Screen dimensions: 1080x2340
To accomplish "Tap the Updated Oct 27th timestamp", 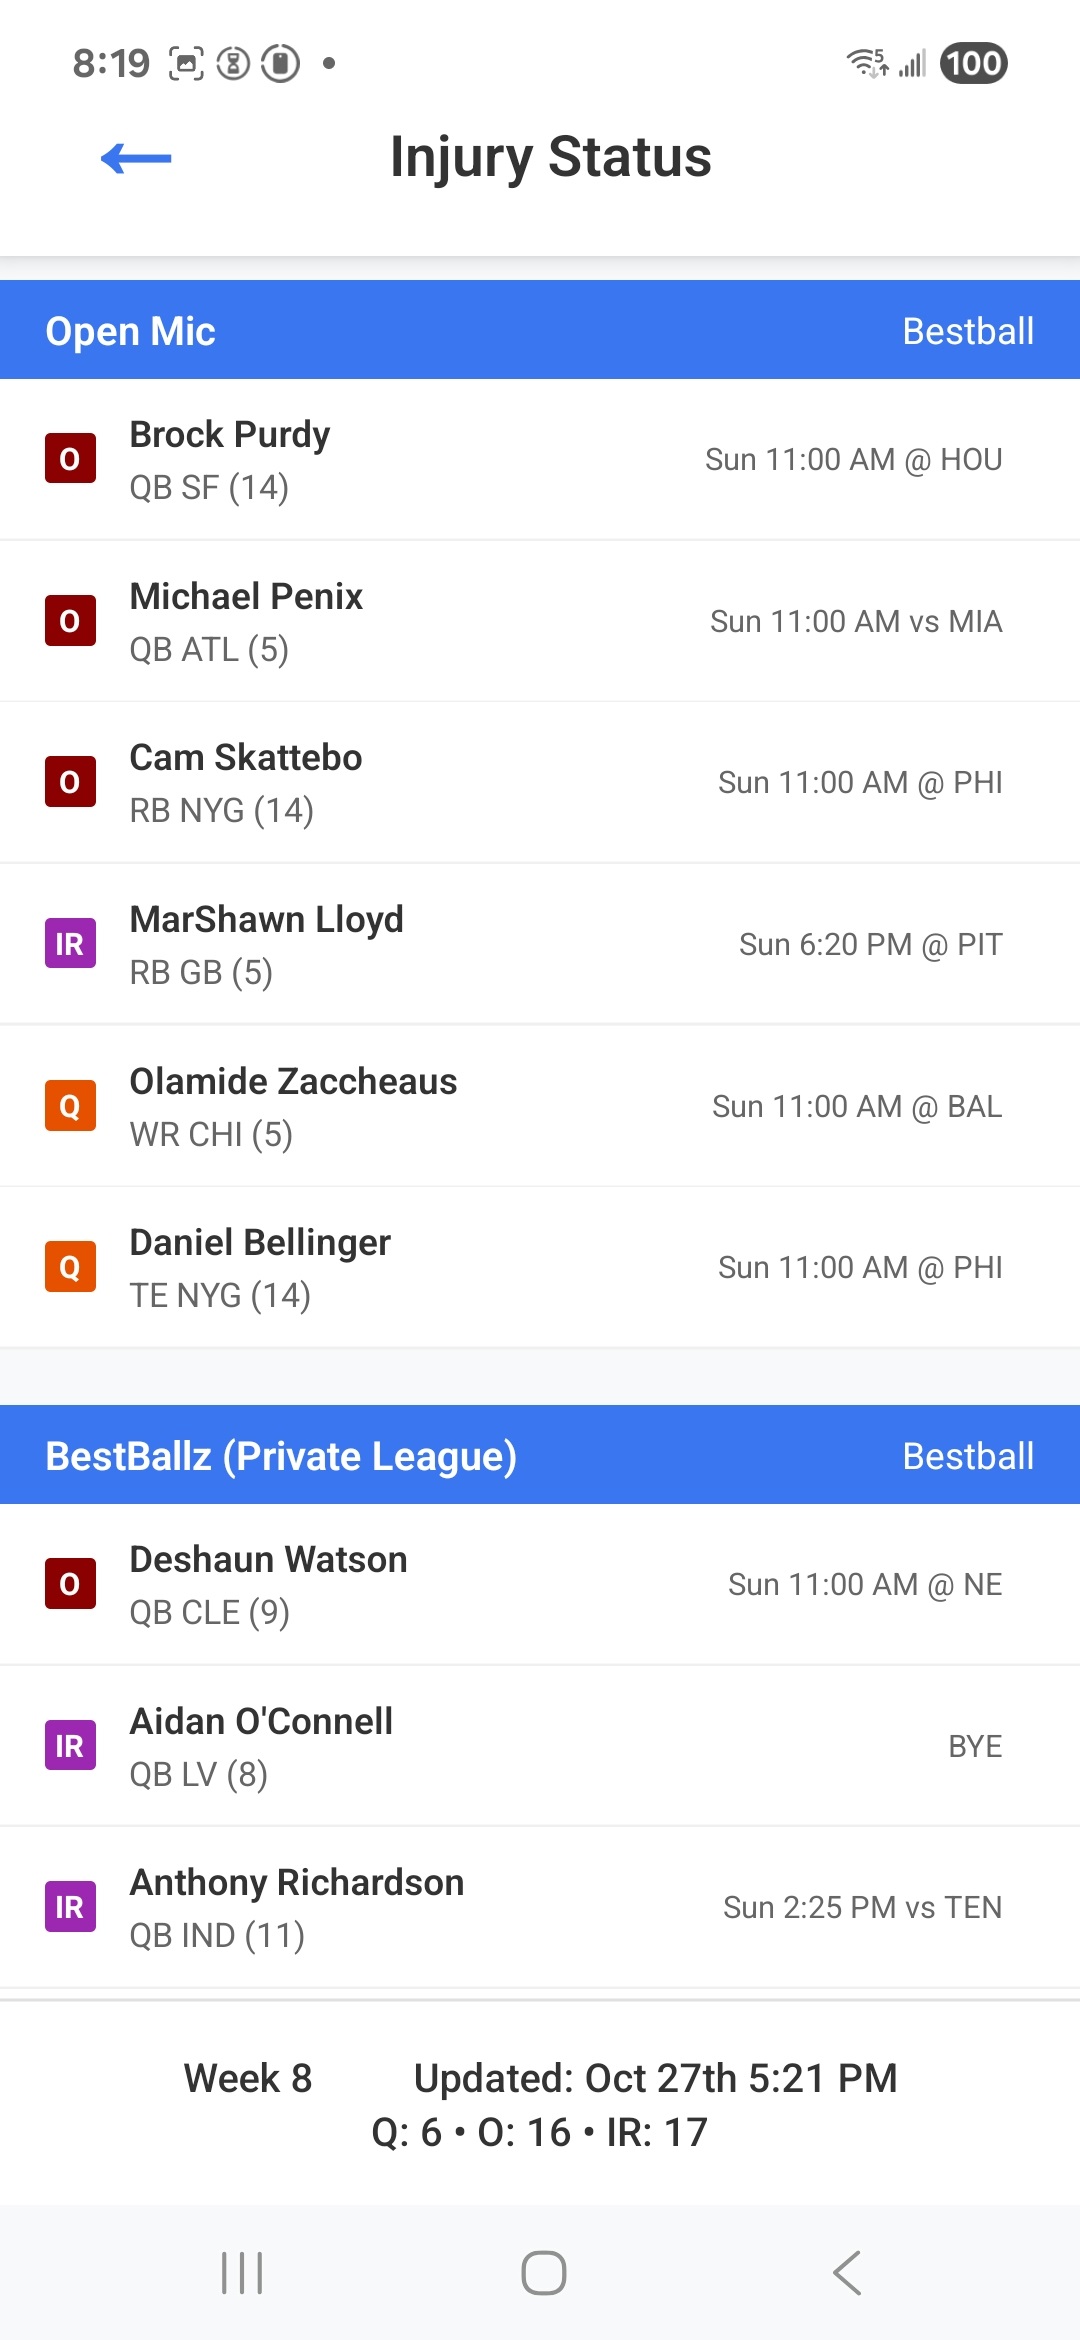I will coord(655,2078).
